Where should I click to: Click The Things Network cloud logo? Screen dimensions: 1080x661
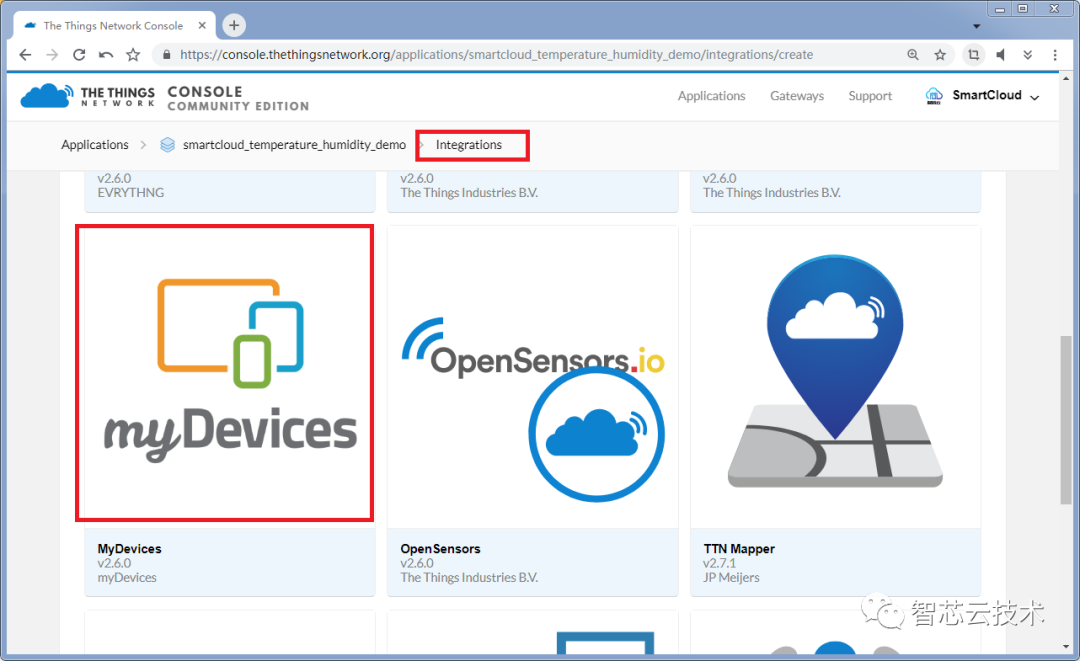46,95
